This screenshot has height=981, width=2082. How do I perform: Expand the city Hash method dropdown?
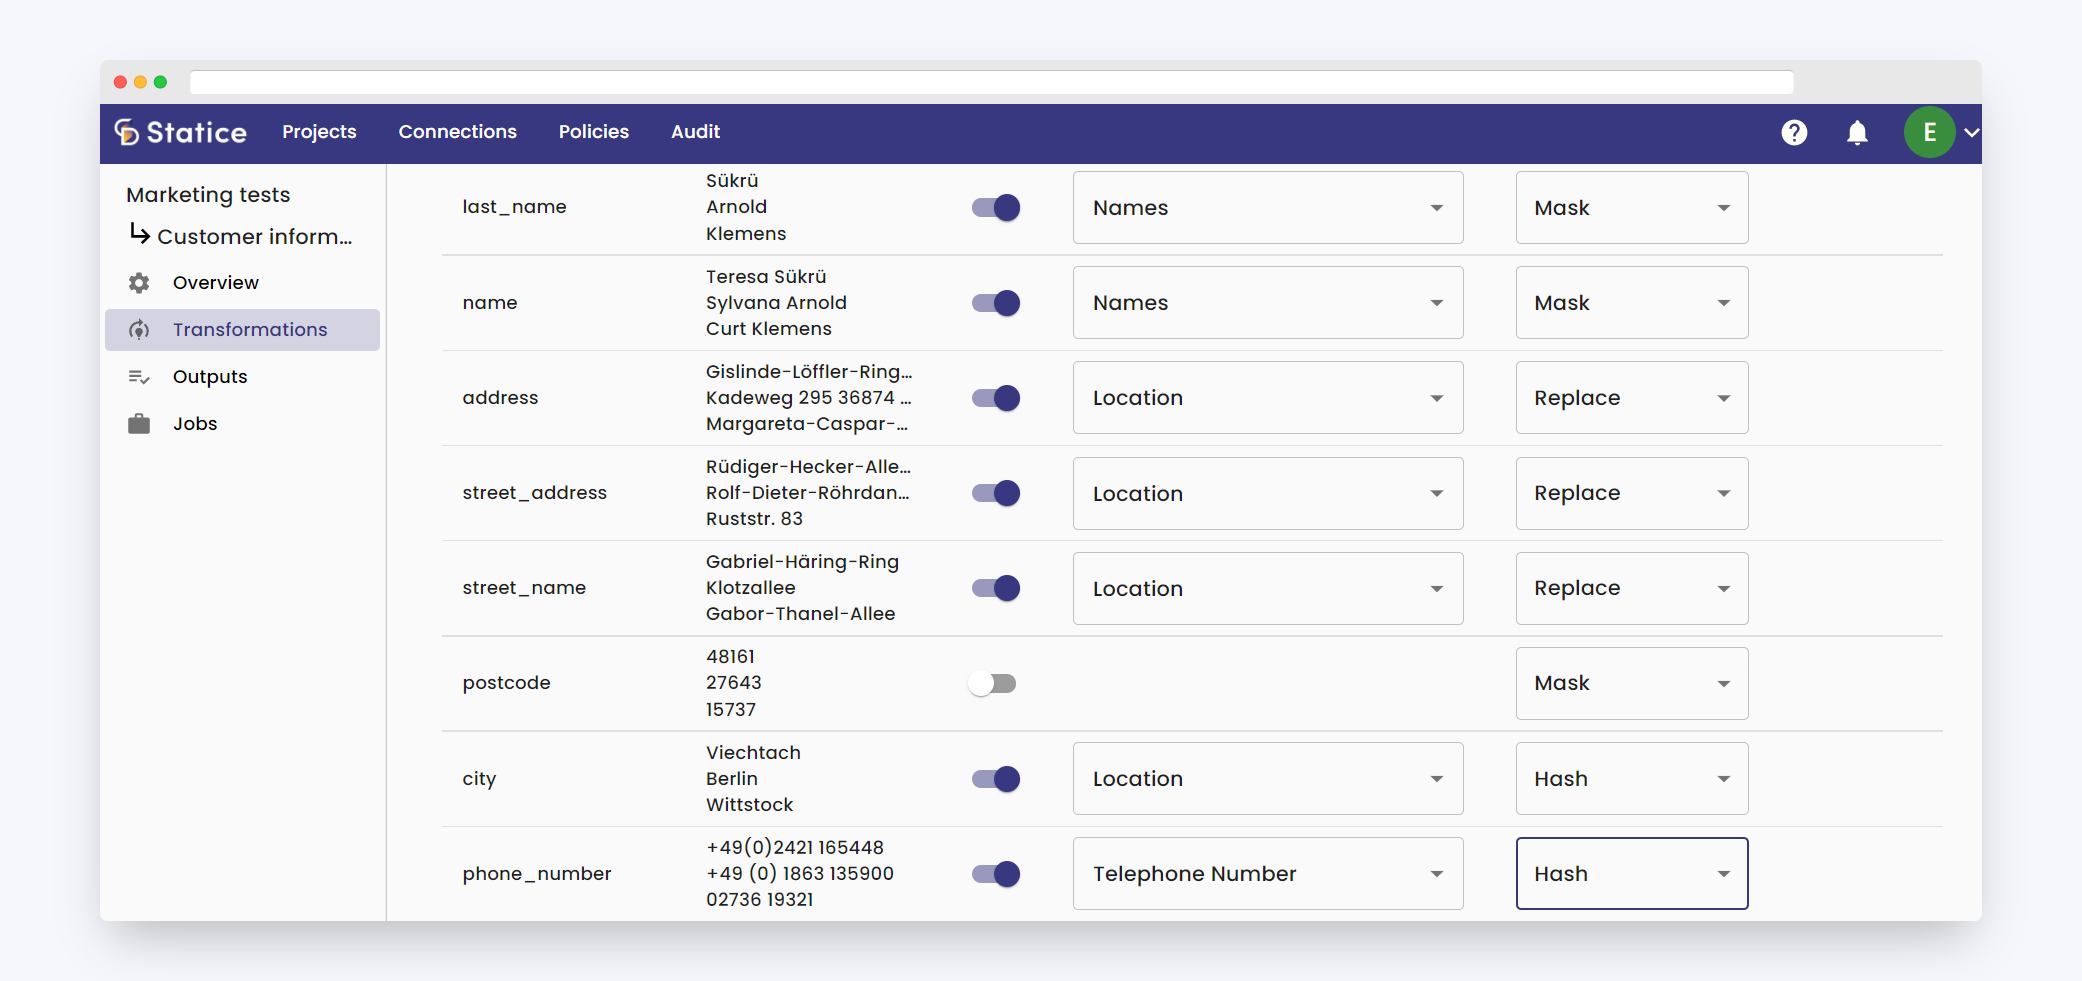[x=1631, y=779]
